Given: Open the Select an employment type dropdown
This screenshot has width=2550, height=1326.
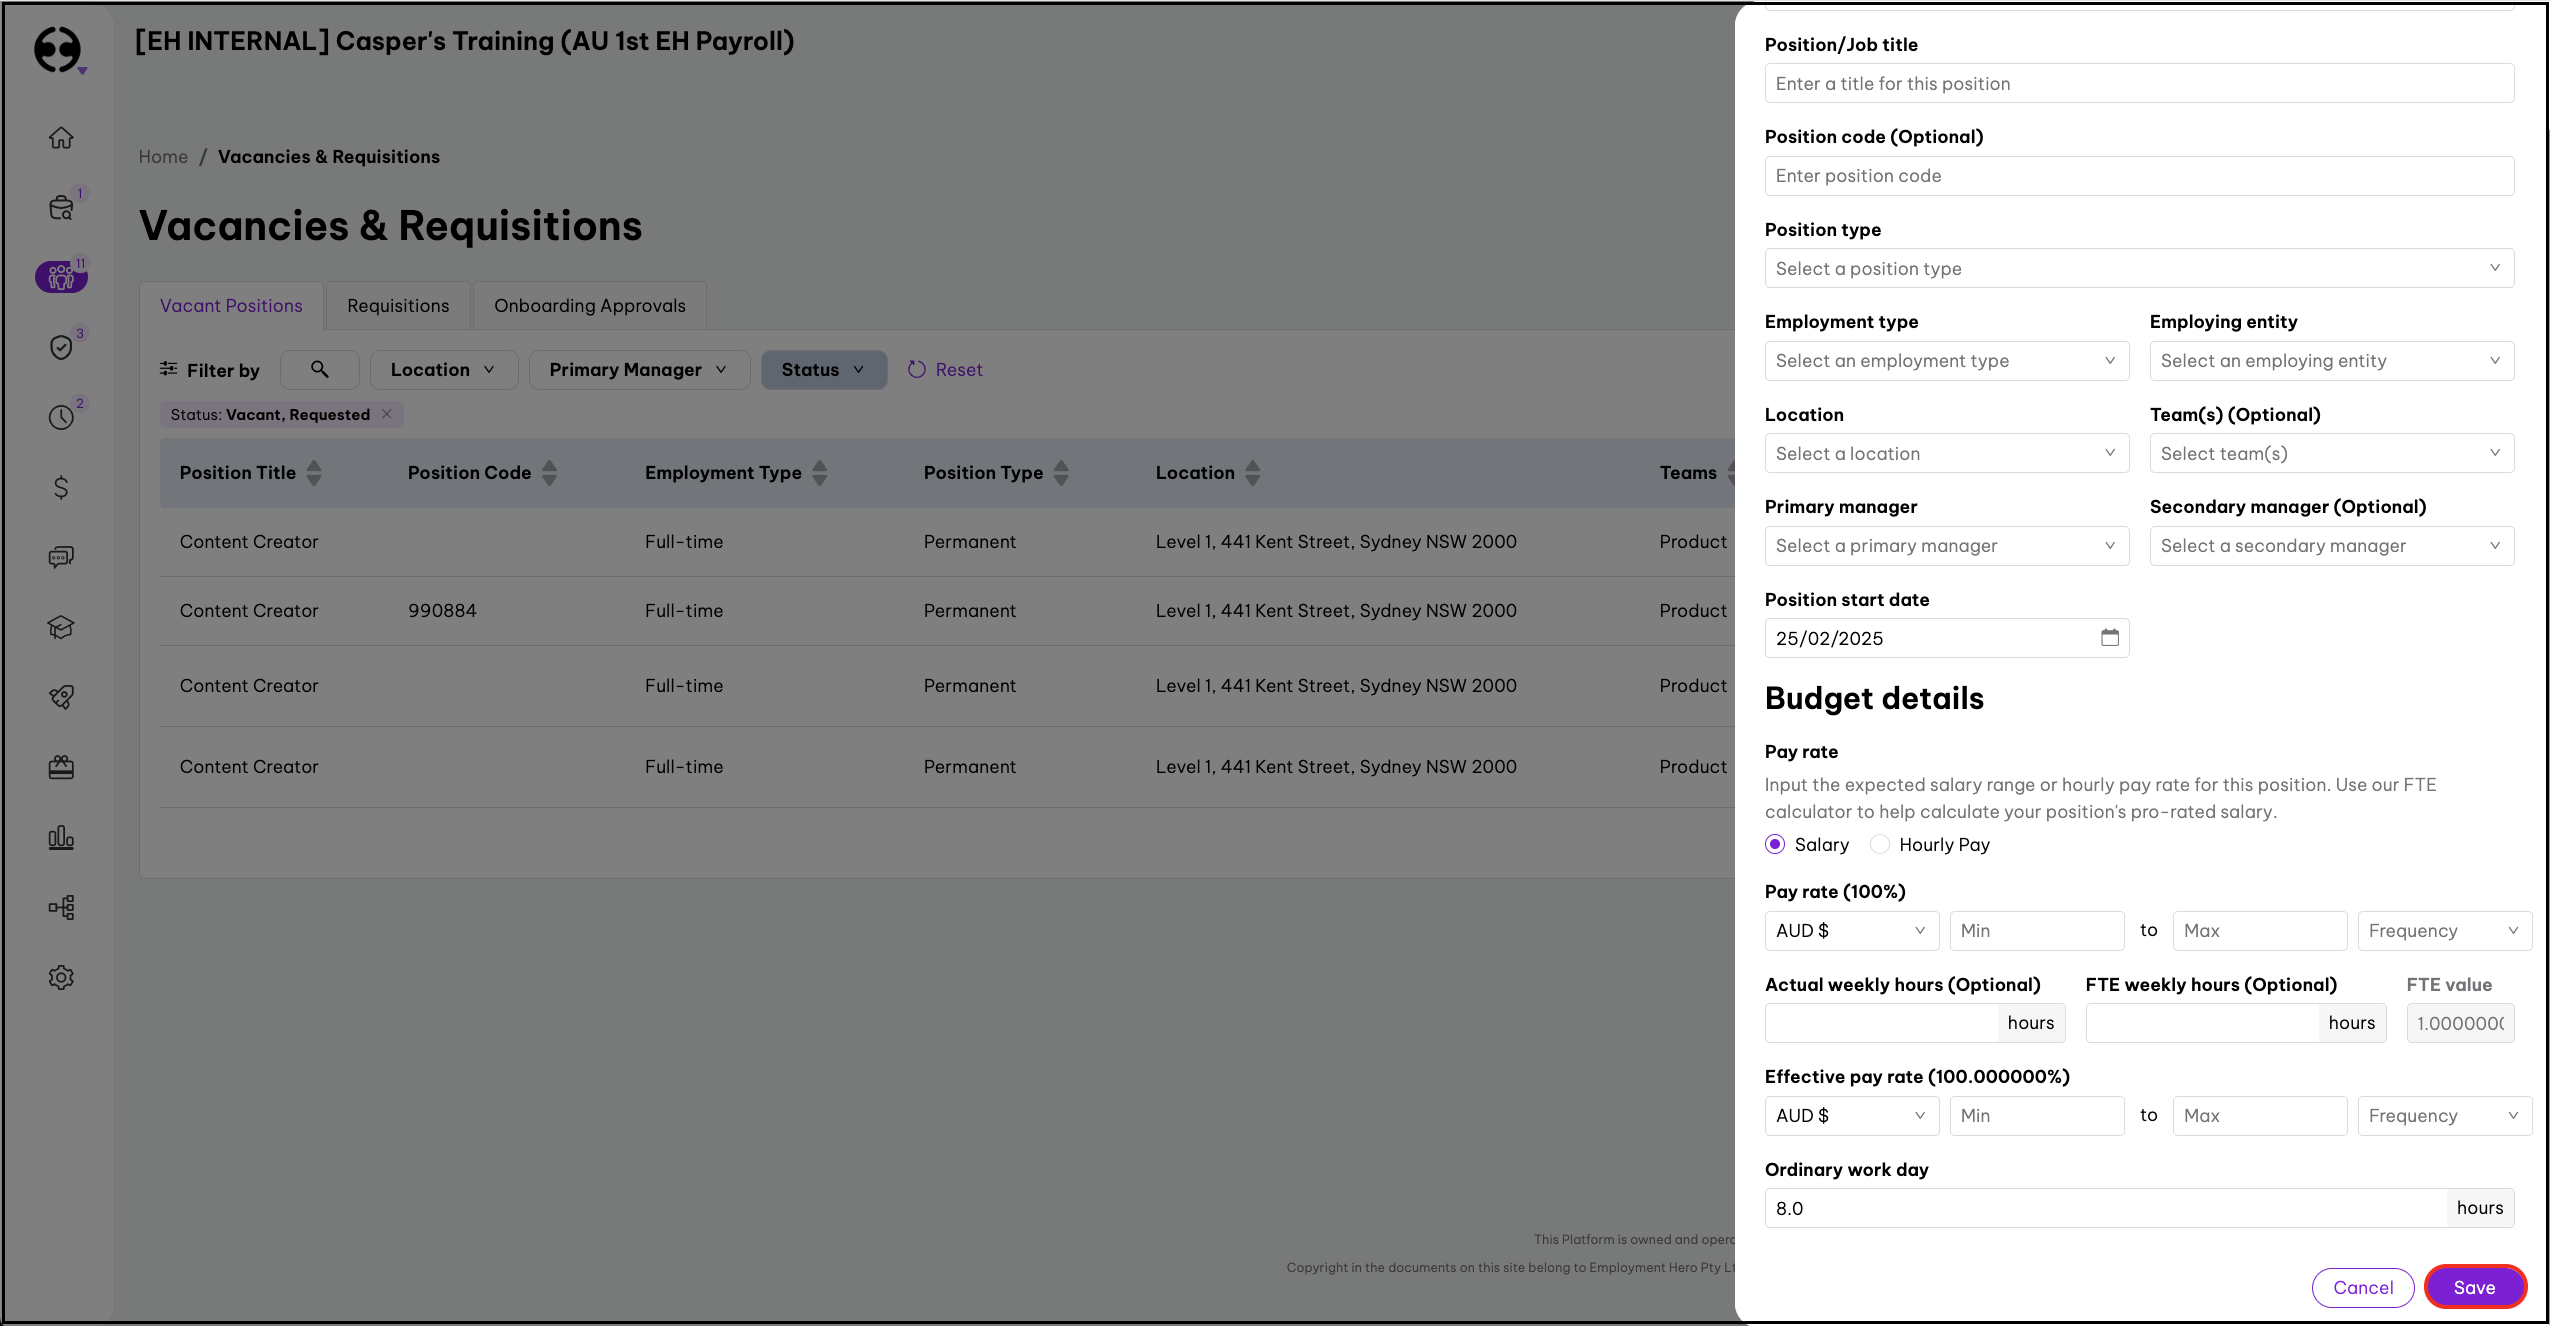Looking at the screenshot, I should tap(1946, 361).
